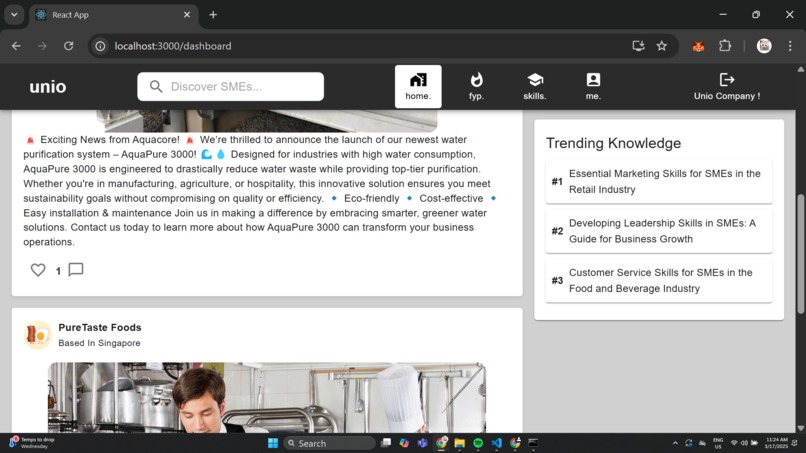Click the unio logo text

[x=48, y=86]
